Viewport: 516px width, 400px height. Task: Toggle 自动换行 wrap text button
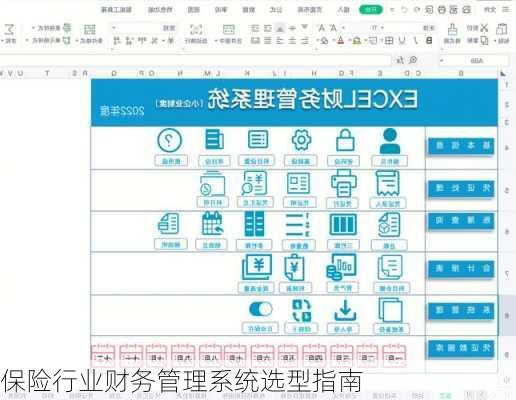coord(196,33)
